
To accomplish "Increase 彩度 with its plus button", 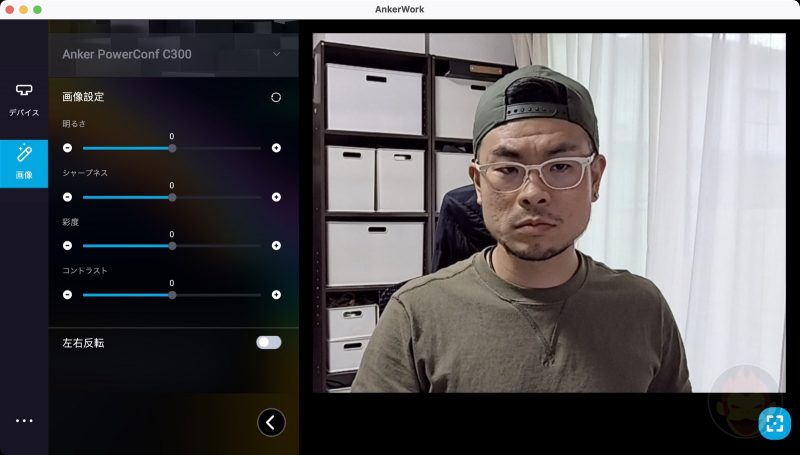I will [277, 245].
